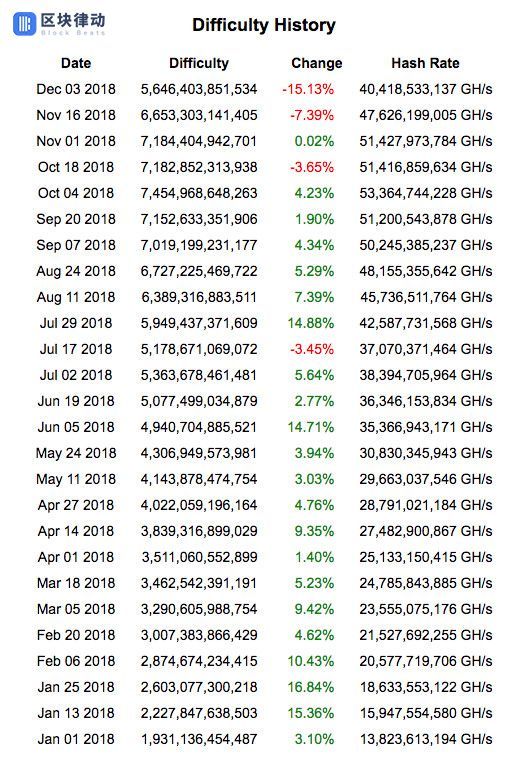Click the -15.13% change value
Image resolution: width=529 pixels, height=758 pixels.
(x=308, y=89)
